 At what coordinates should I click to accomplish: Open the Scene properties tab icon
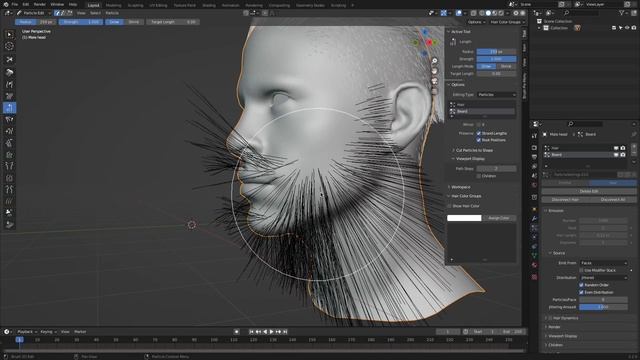[534, 176]
